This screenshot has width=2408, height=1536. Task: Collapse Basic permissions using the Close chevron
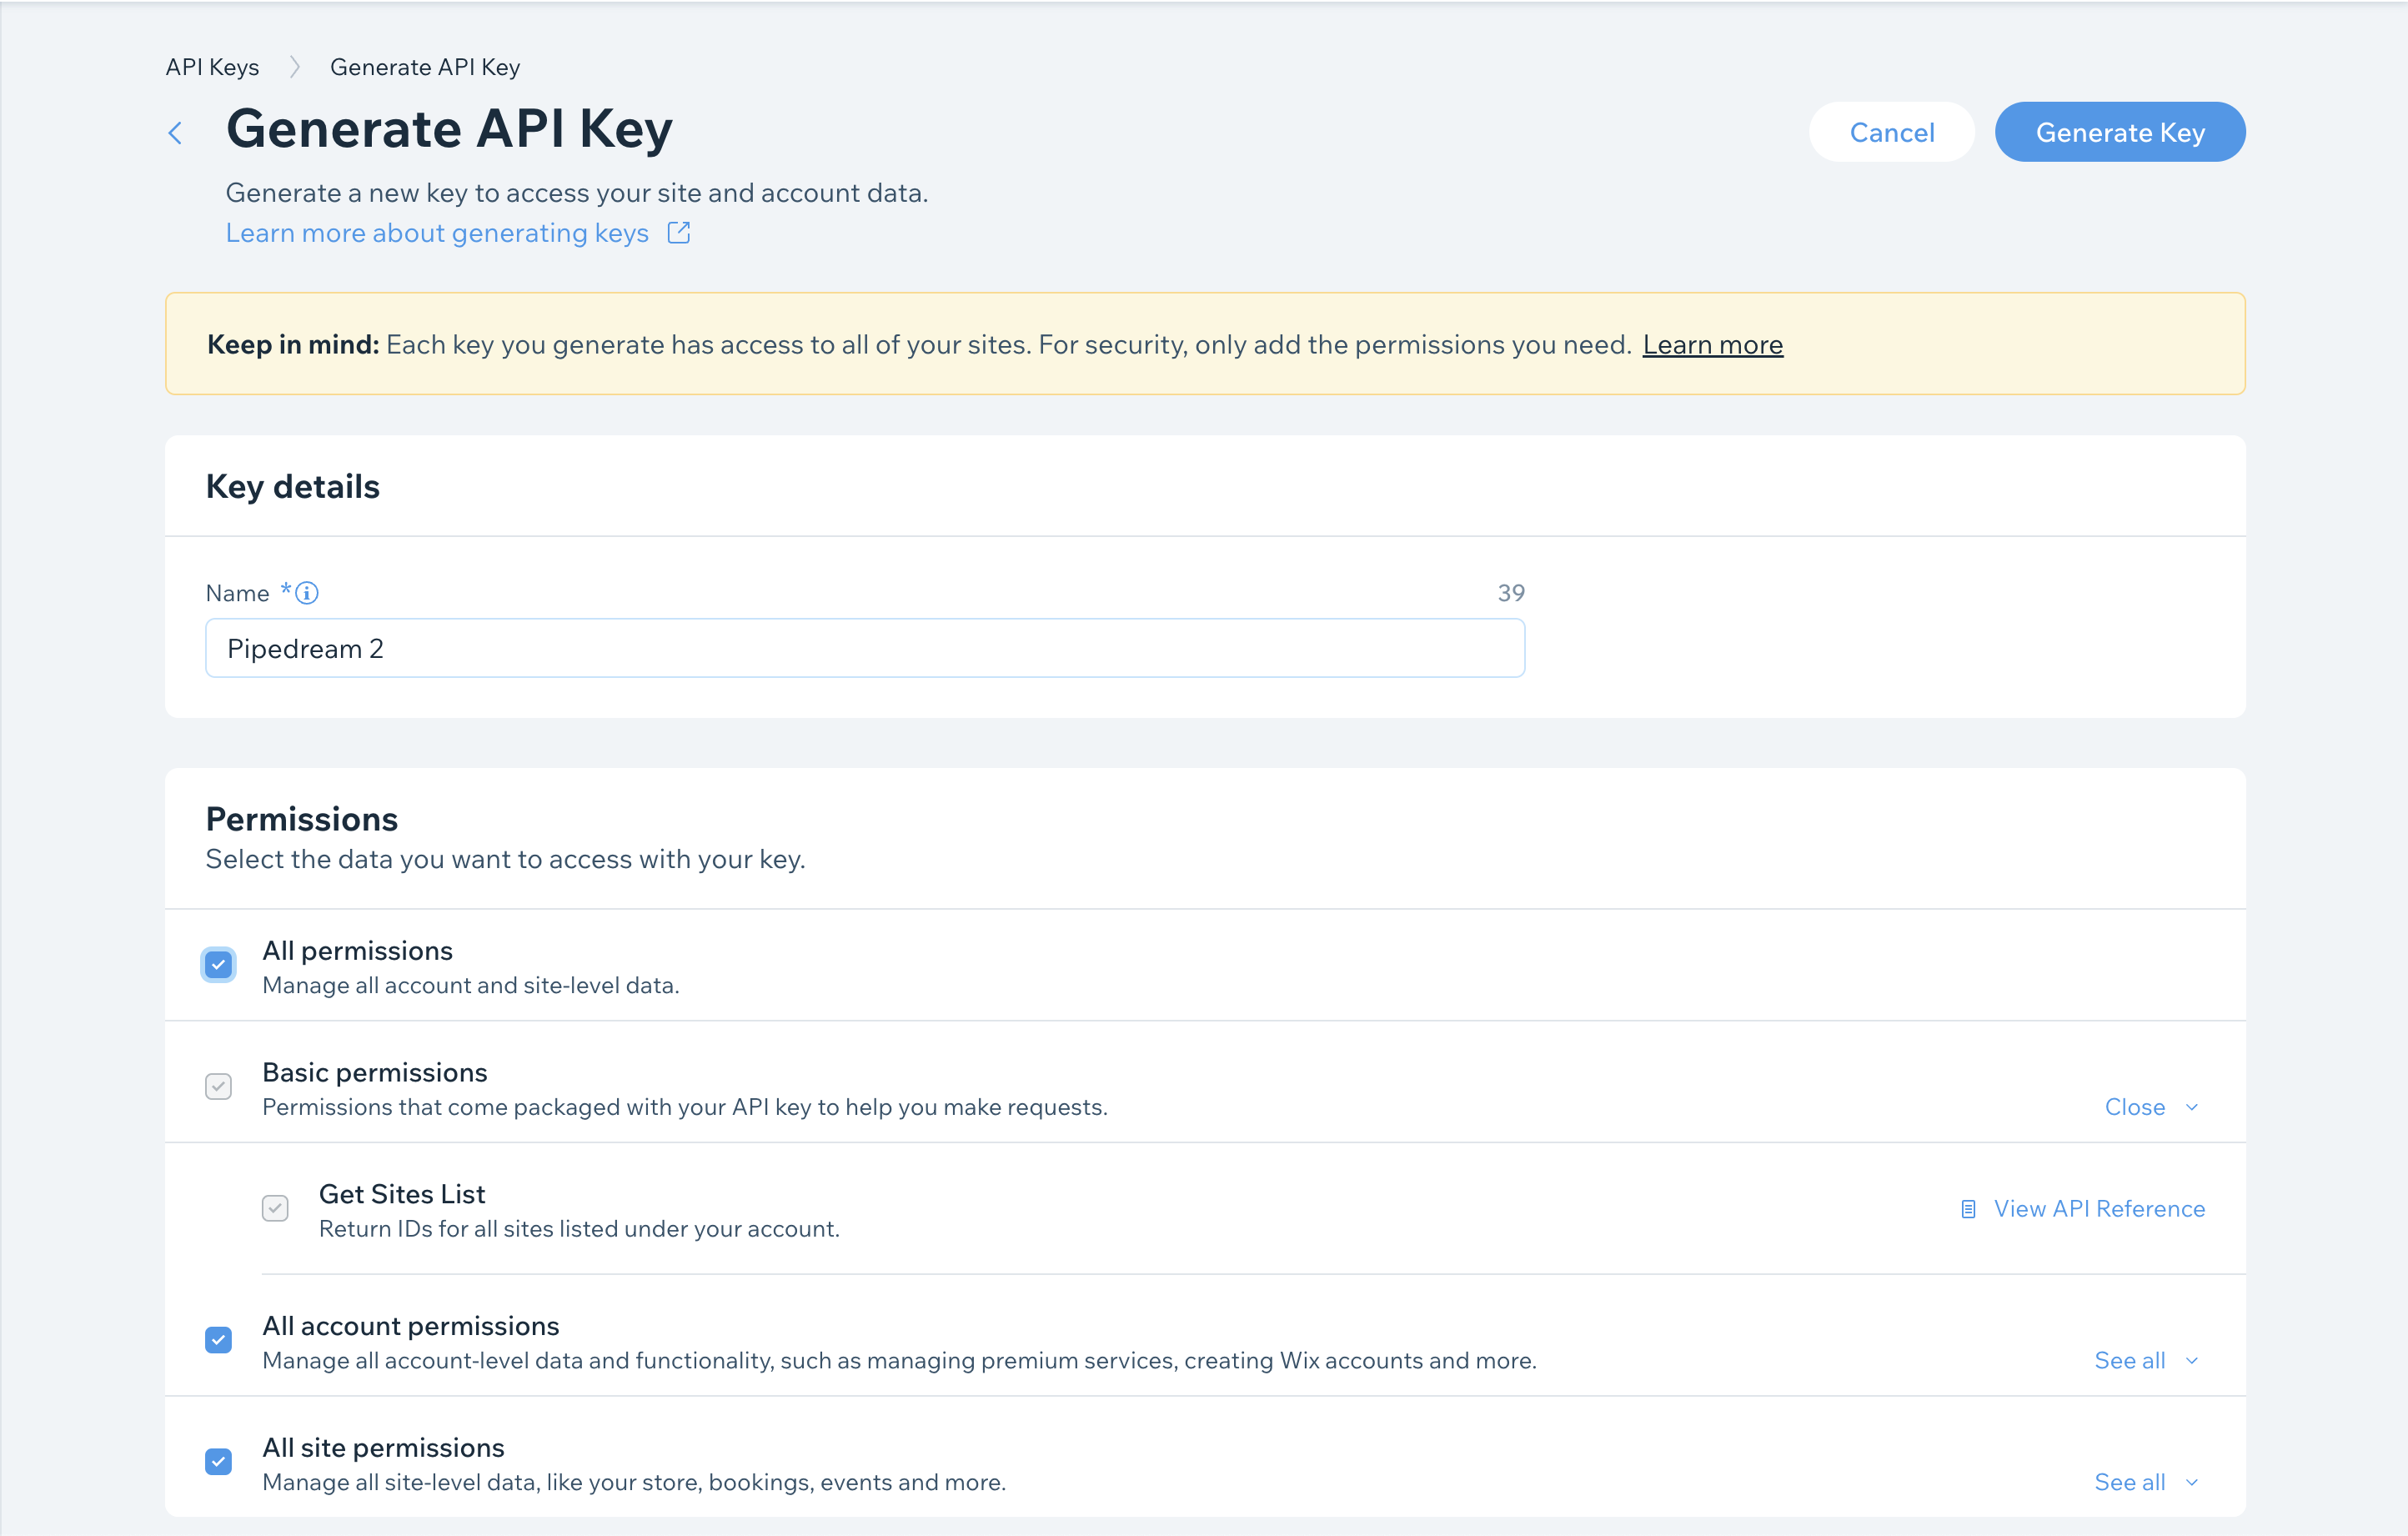[2150, 1107]
